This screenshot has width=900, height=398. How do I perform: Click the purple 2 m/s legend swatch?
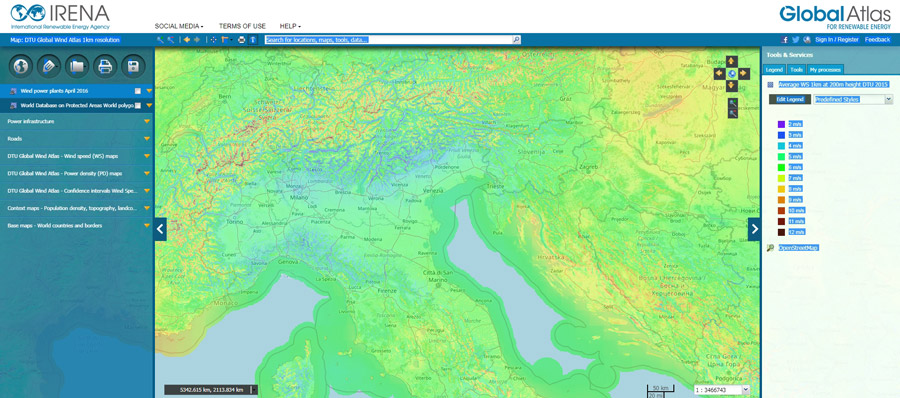(781, 124)
